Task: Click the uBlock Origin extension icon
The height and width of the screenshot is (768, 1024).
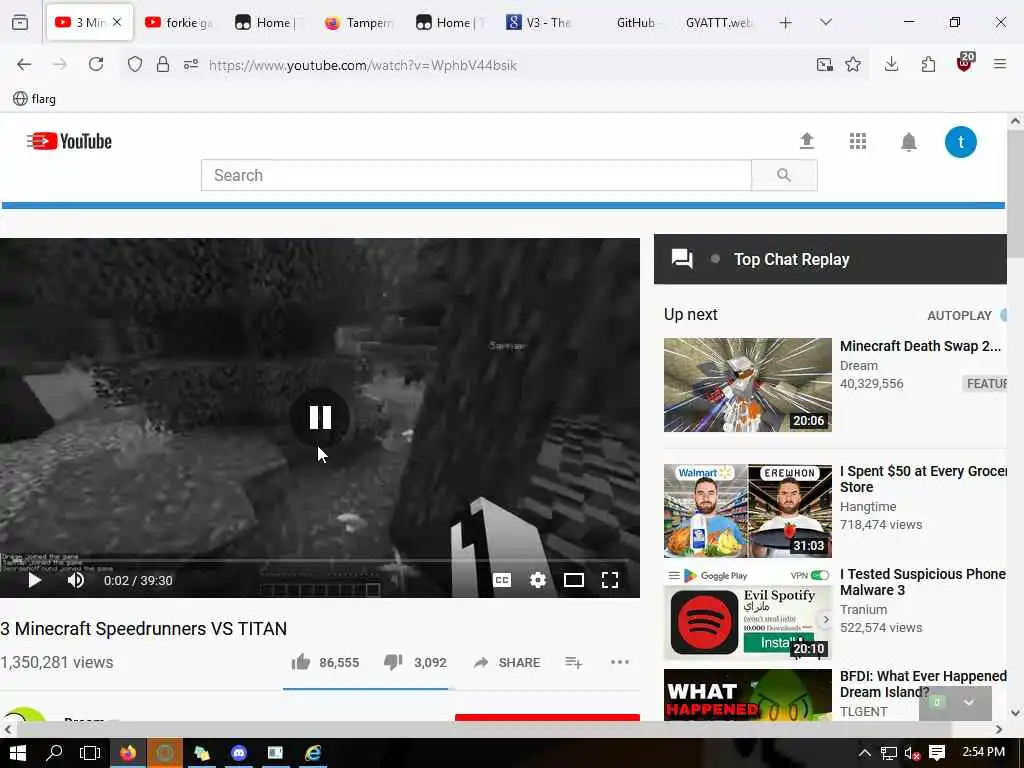Action: click(965, 63)
